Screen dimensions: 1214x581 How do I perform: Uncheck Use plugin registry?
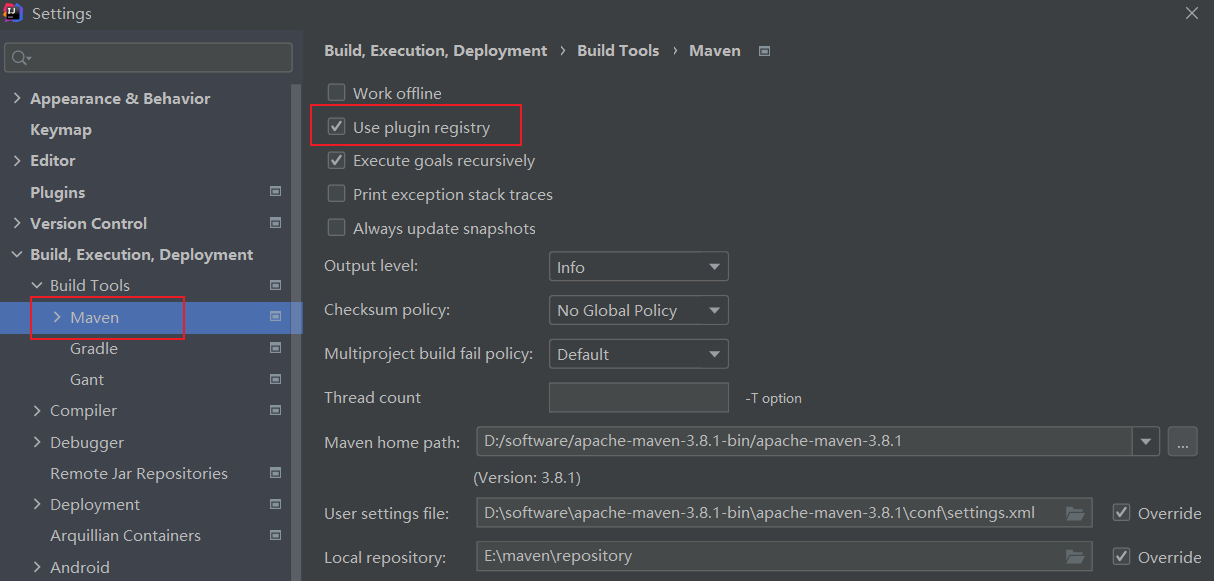pyautogui.click(x=336, y=126)
